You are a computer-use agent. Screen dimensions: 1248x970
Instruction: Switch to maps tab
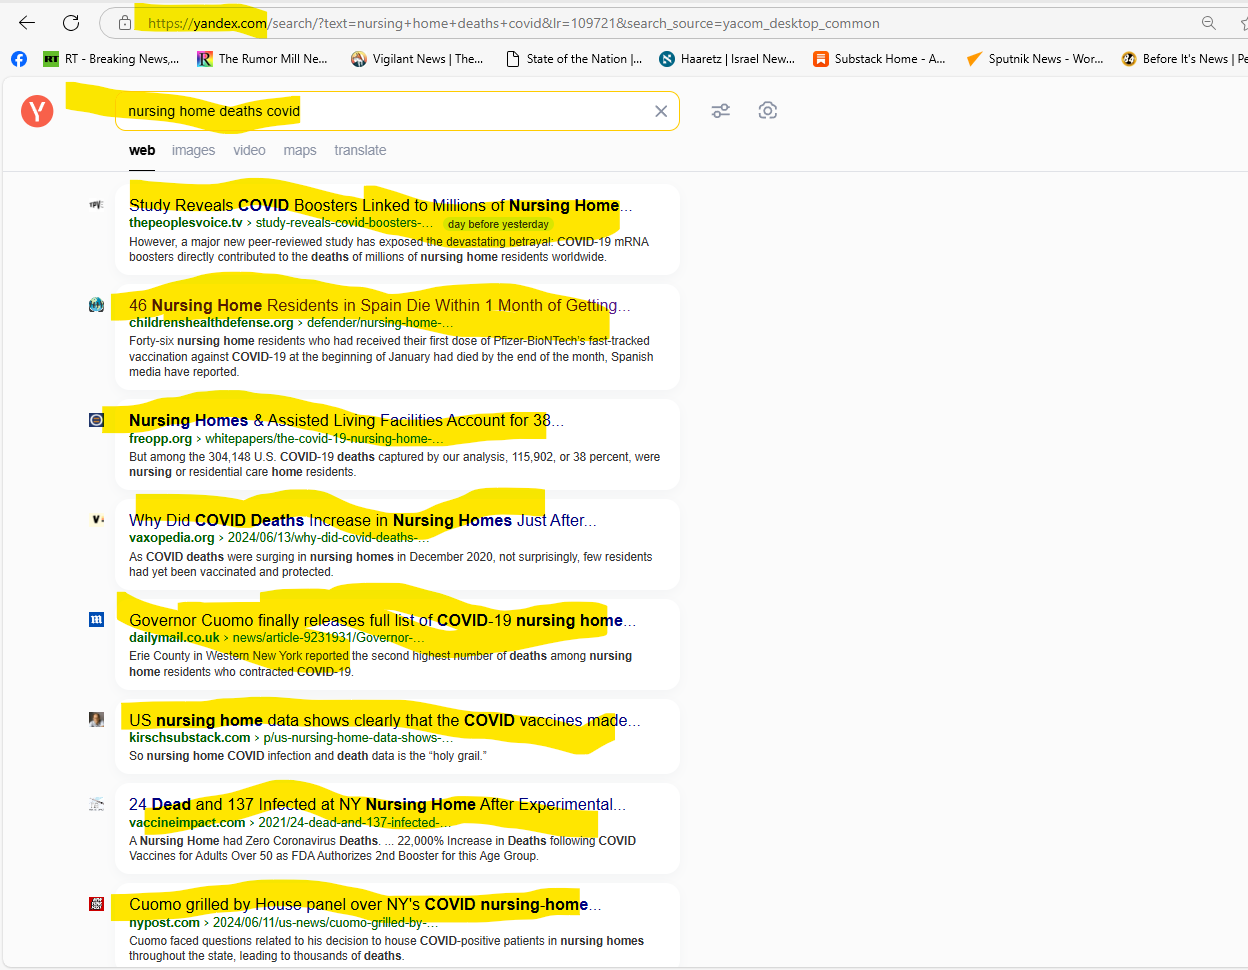click(299, 150)
